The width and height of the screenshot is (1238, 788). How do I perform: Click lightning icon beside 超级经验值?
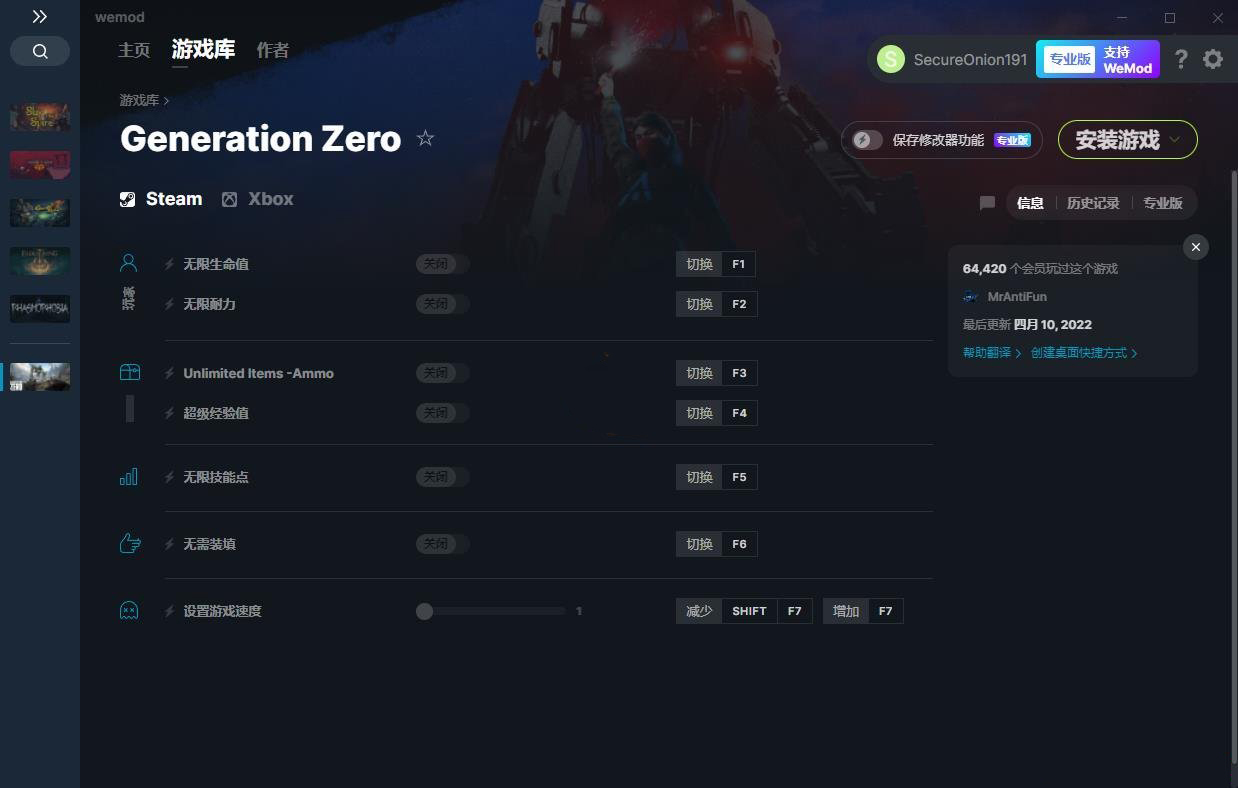pos(169,413)
